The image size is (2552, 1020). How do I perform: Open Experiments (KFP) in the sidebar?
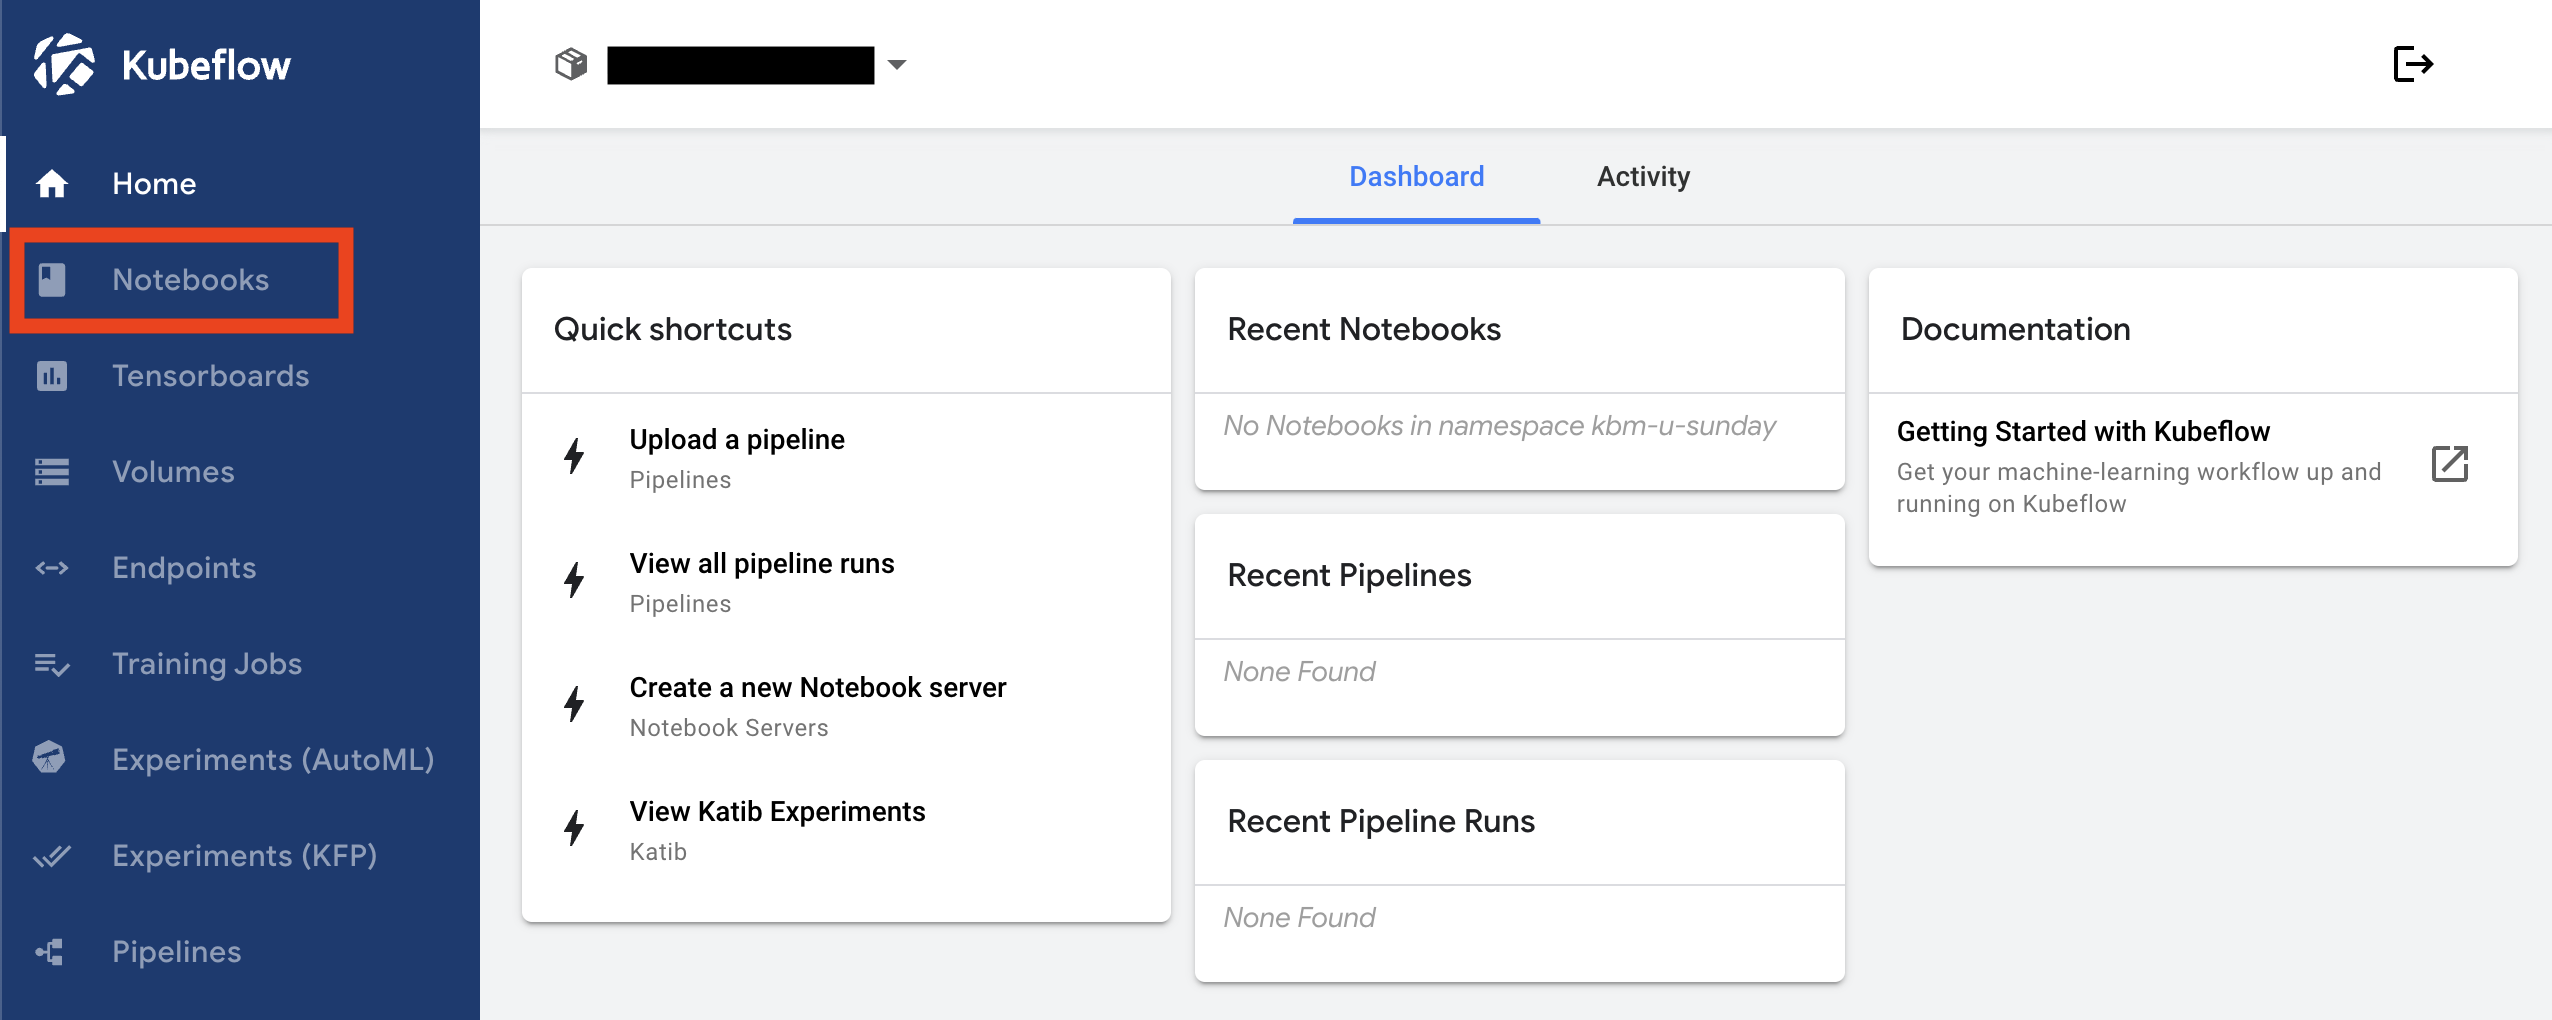241,856
